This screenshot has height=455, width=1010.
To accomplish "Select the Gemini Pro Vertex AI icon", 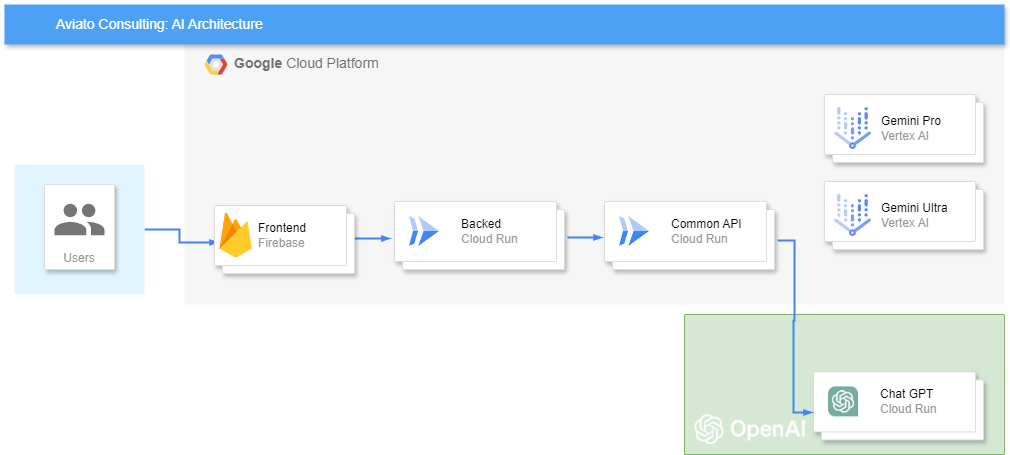I will 852,128.
